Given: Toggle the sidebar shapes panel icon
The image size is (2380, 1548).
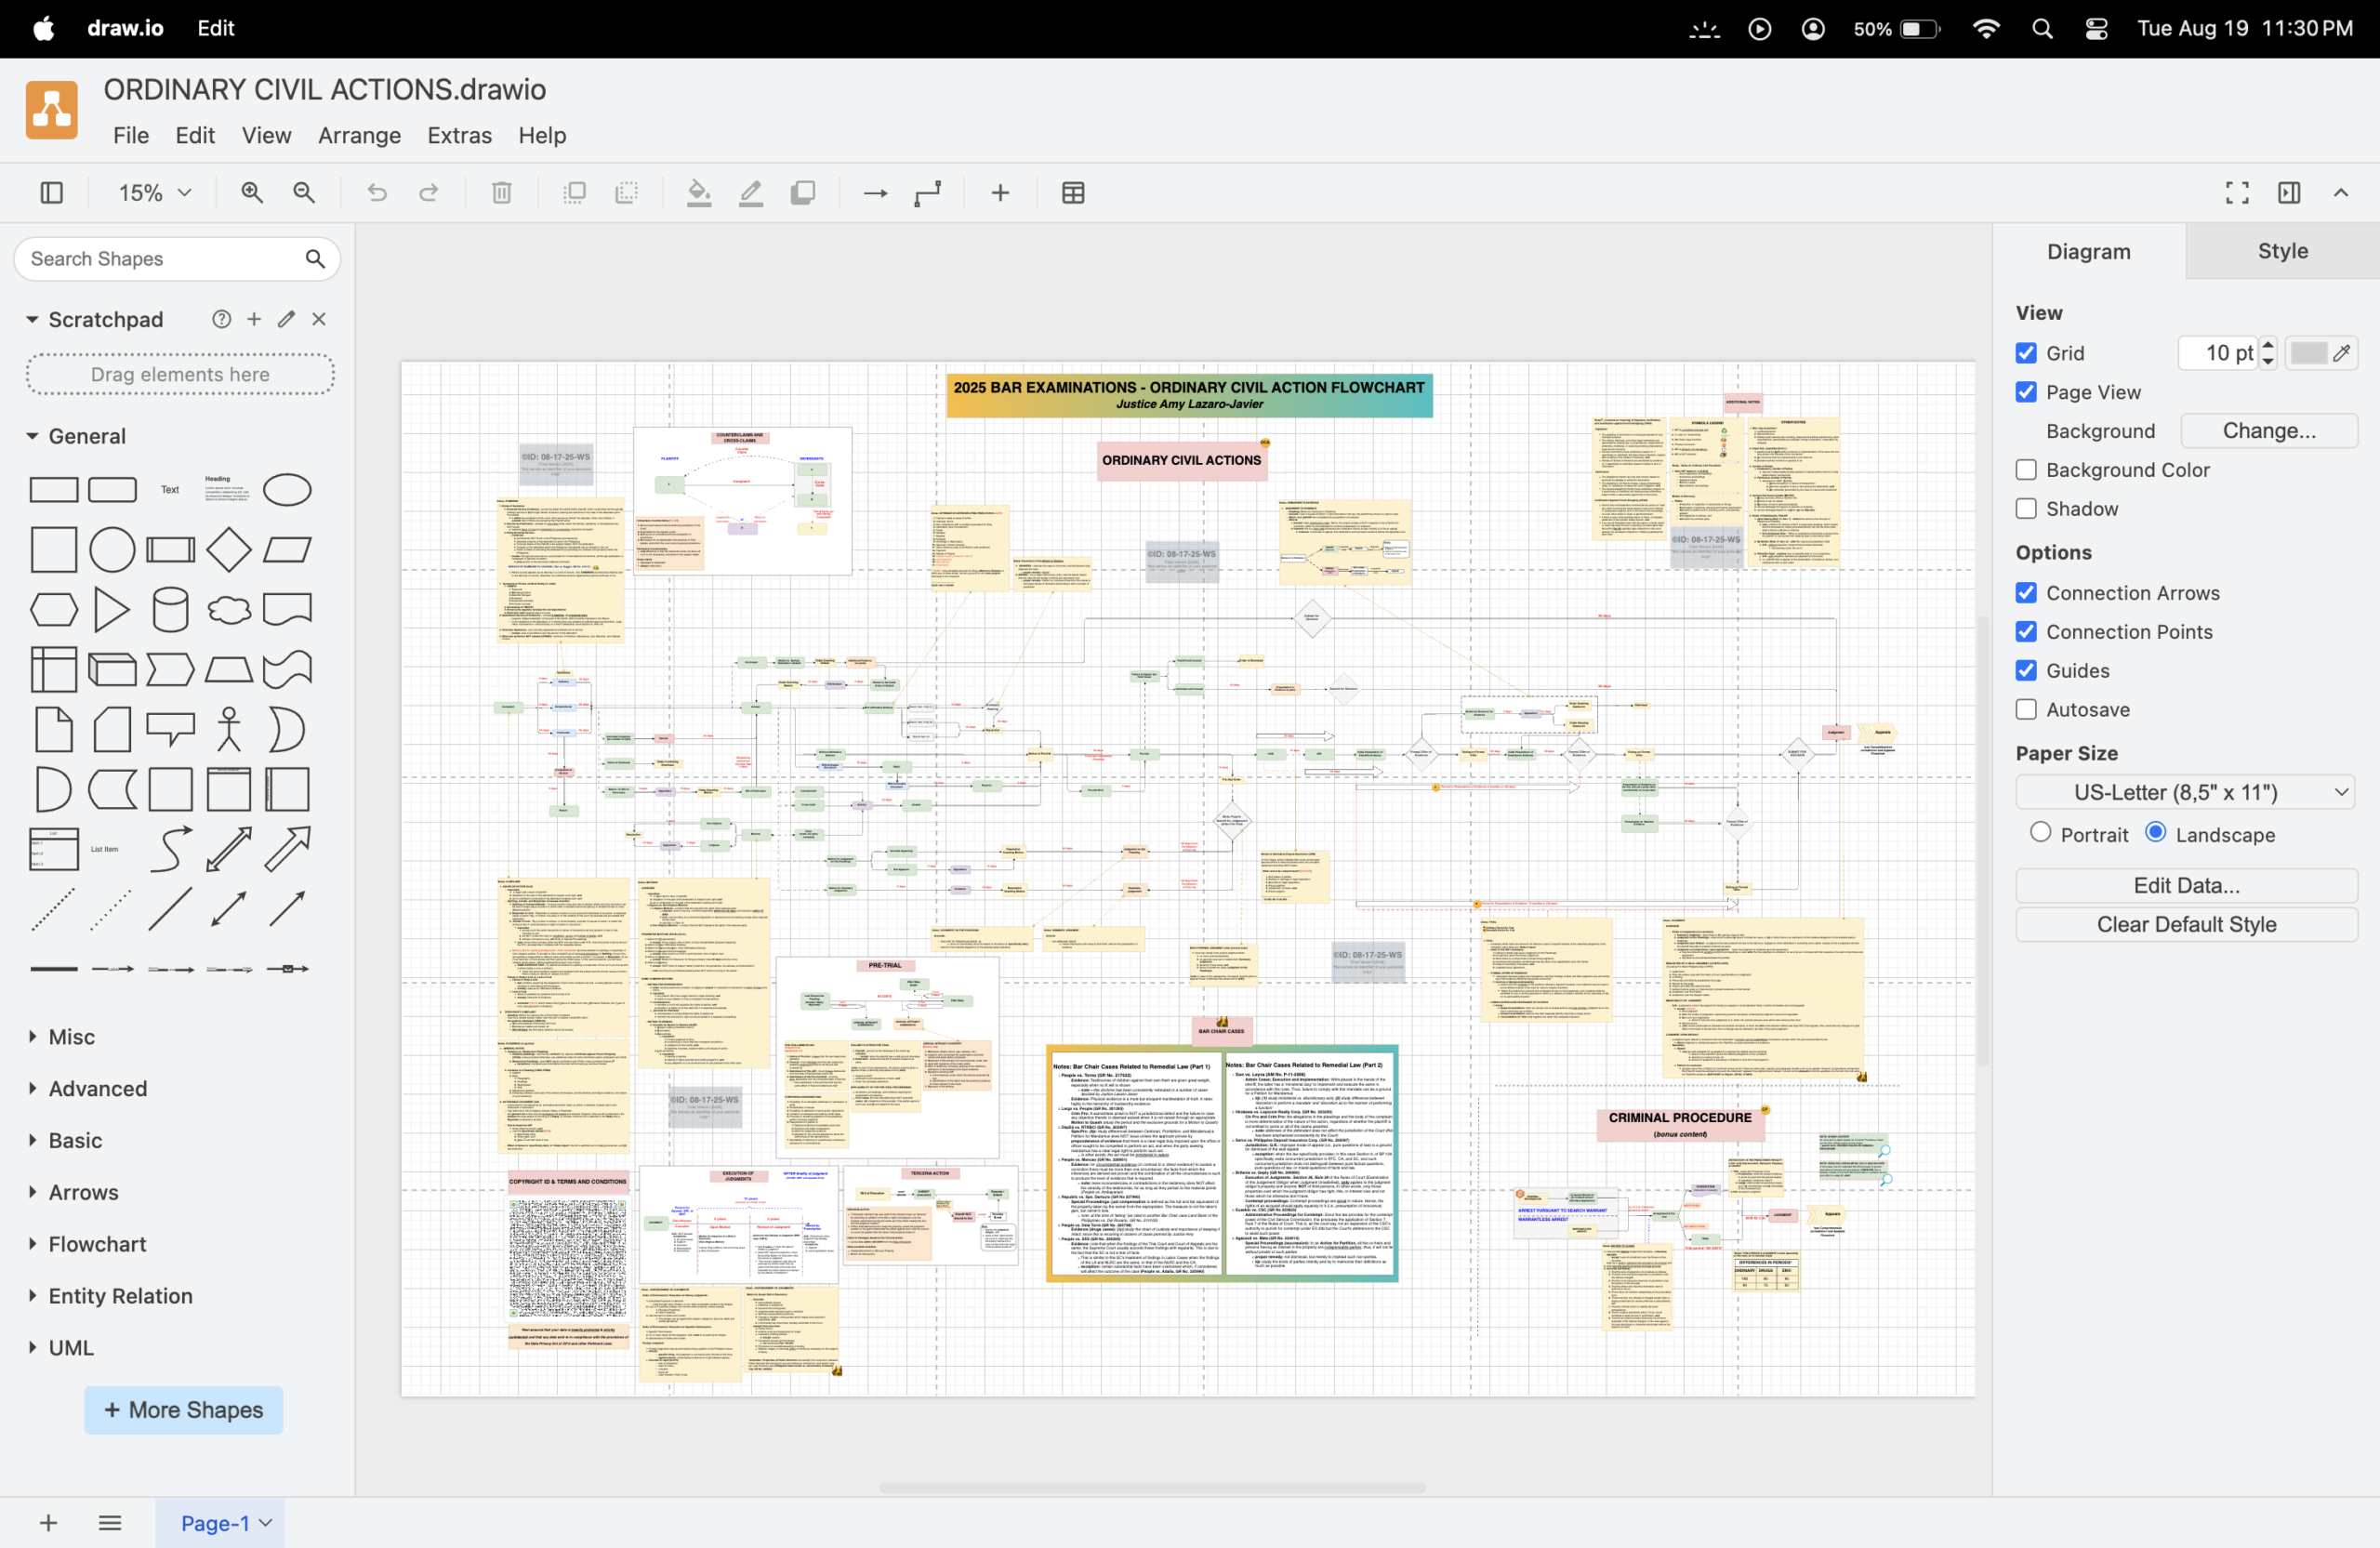Looking at the screenshot, I should 52,193.
